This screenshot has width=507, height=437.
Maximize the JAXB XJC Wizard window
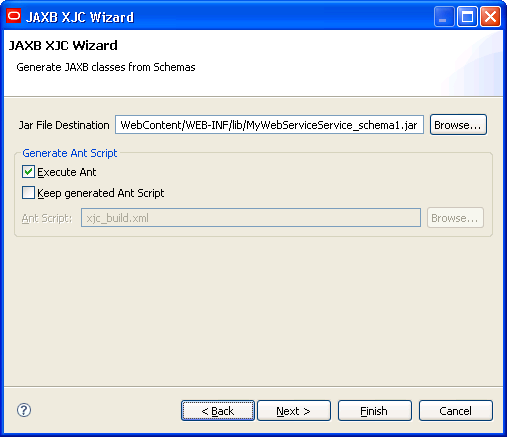point(467,16)
